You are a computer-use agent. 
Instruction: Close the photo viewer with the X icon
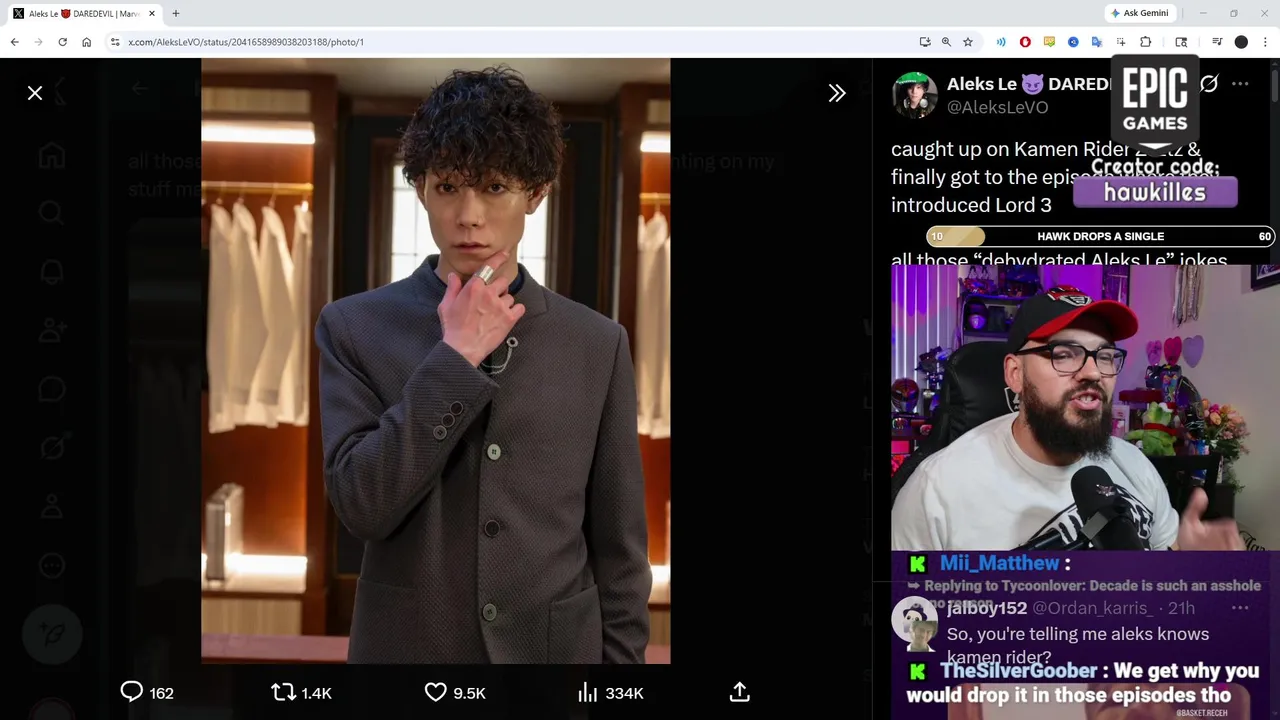click(x=35, y=93)
